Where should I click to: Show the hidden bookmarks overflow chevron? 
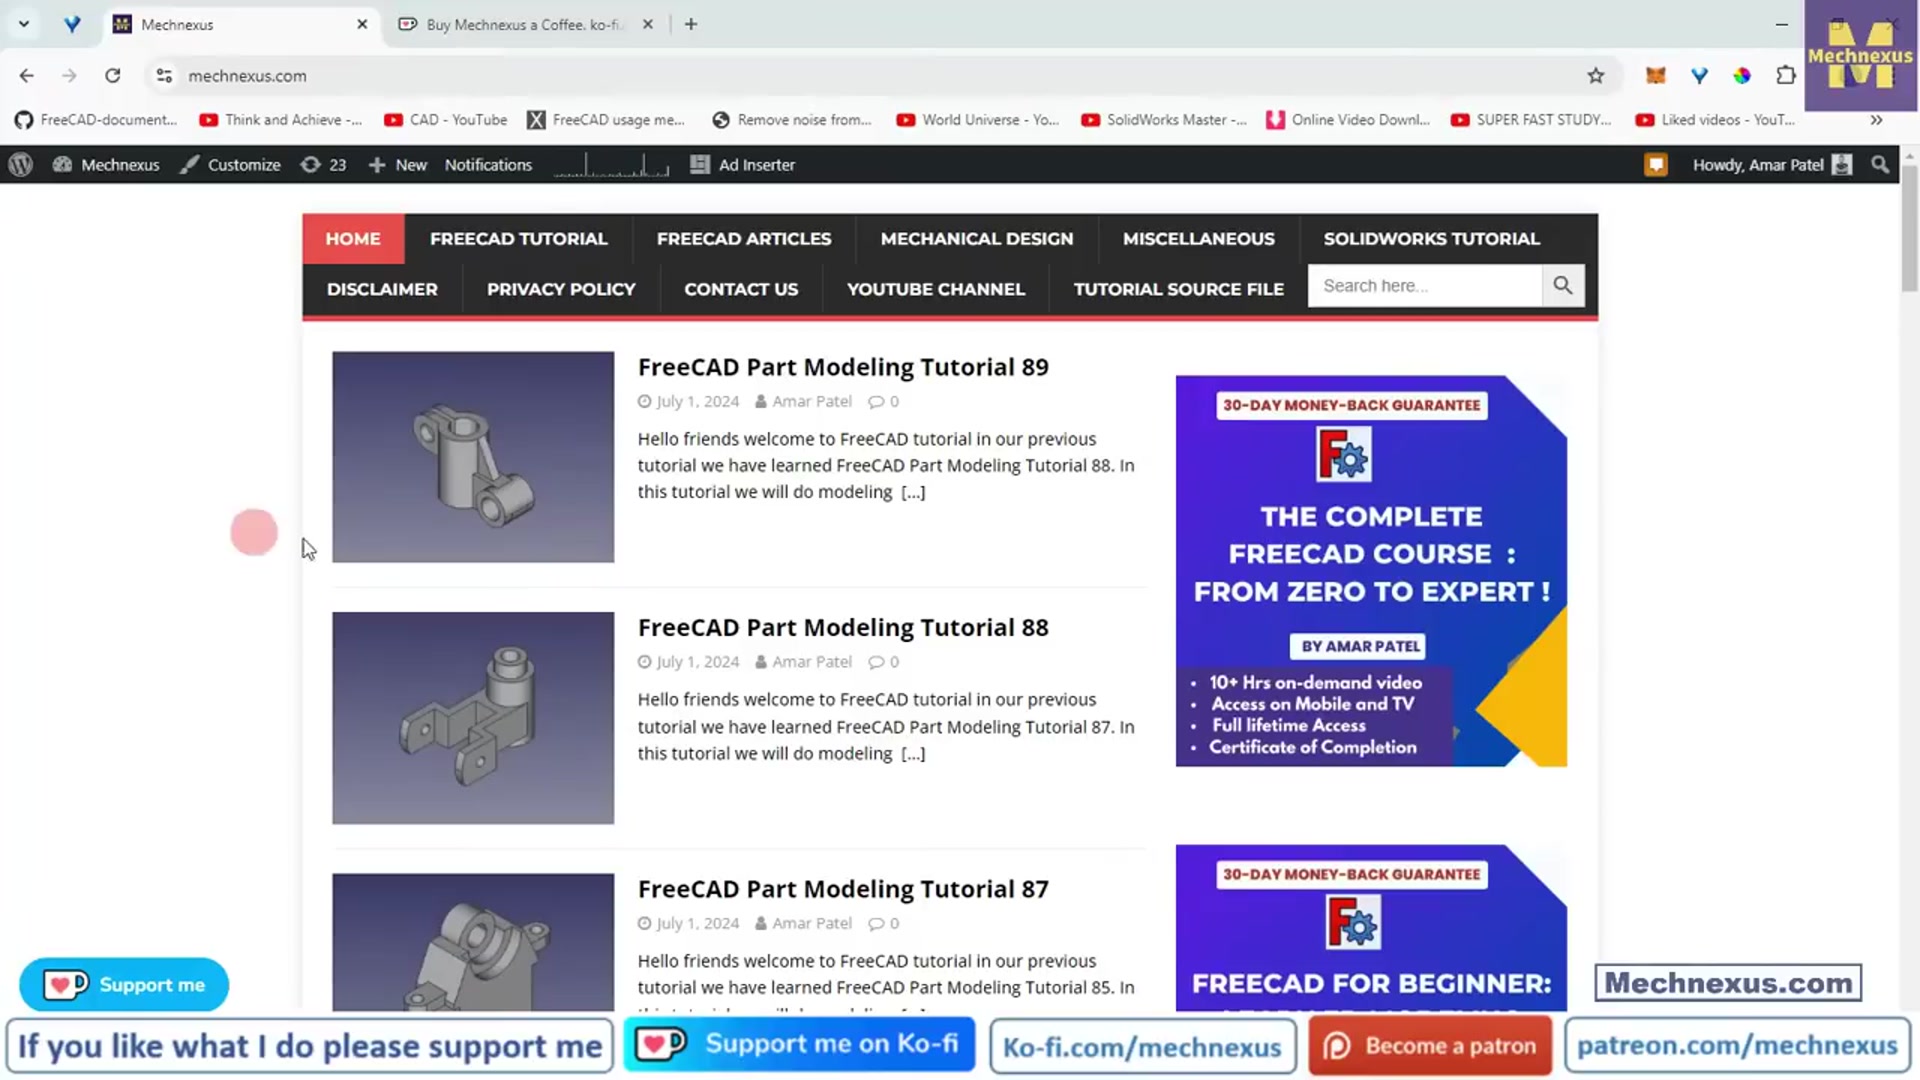[x=1876, y=120]
